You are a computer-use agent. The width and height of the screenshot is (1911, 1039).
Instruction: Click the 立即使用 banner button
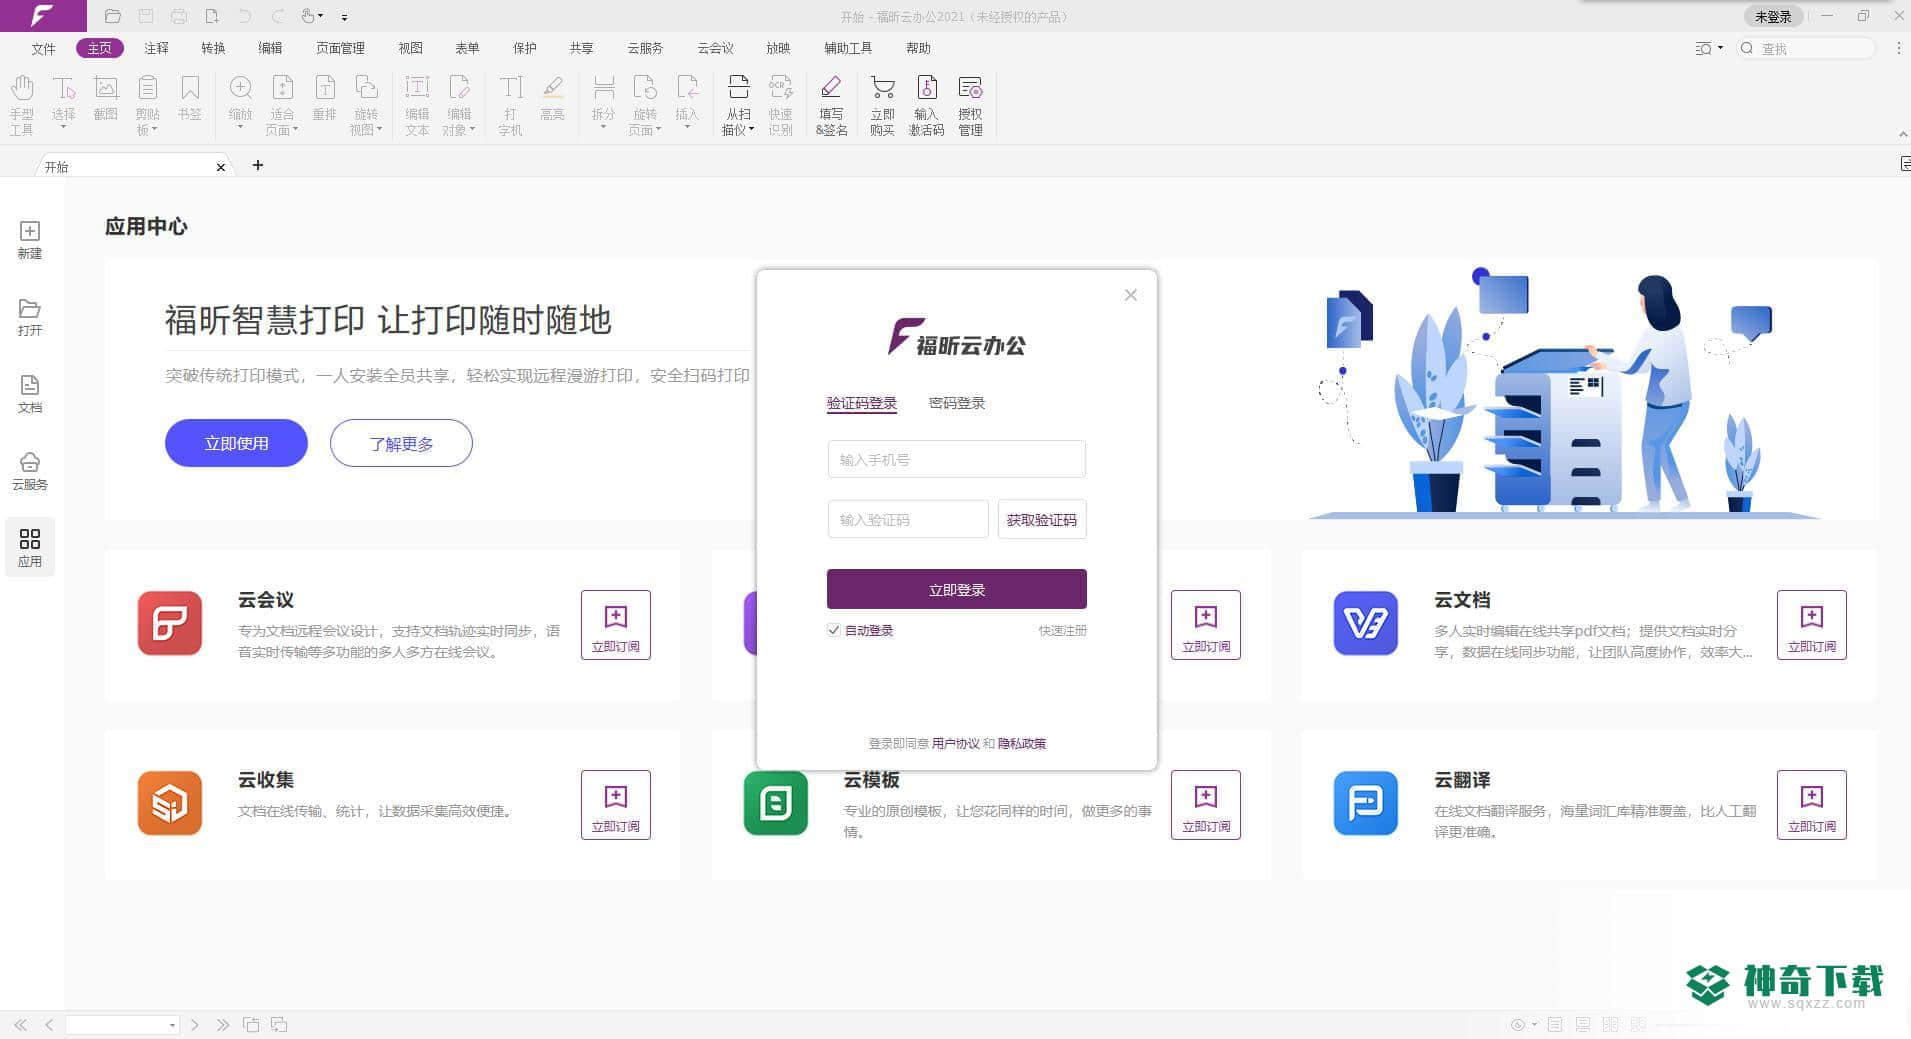pyautogui.click(x=236, y=443)
